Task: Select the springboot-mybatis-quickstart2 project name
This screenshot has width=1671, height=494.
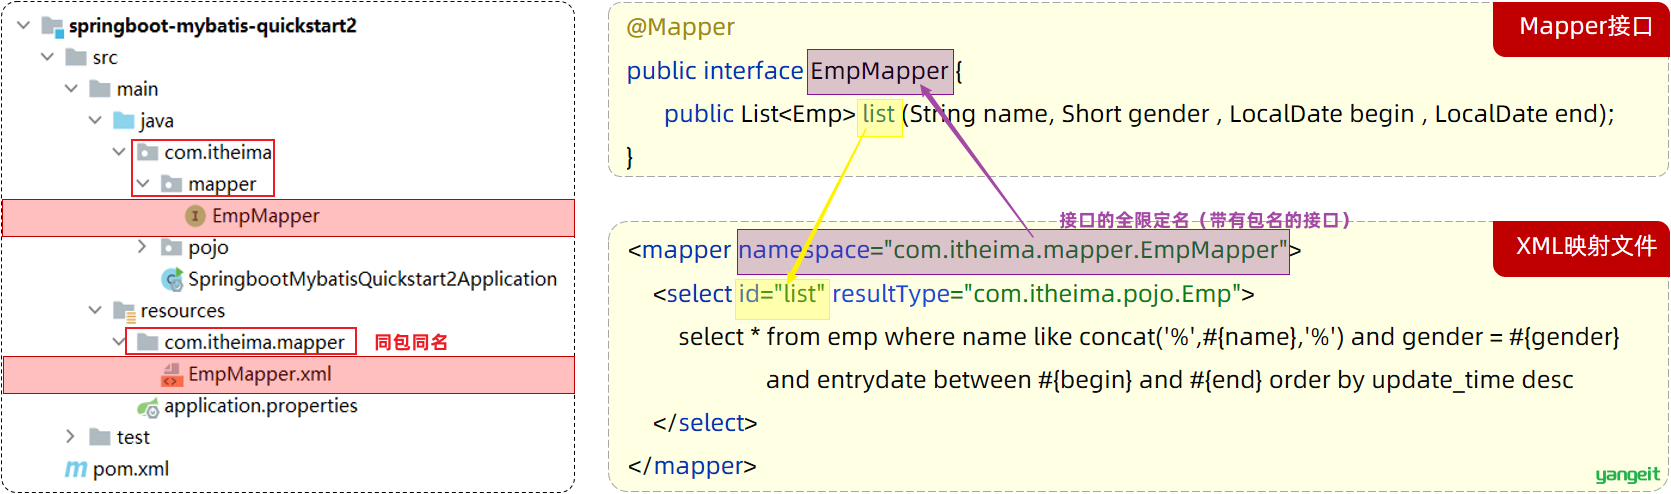Action: (x=213, y=26)
